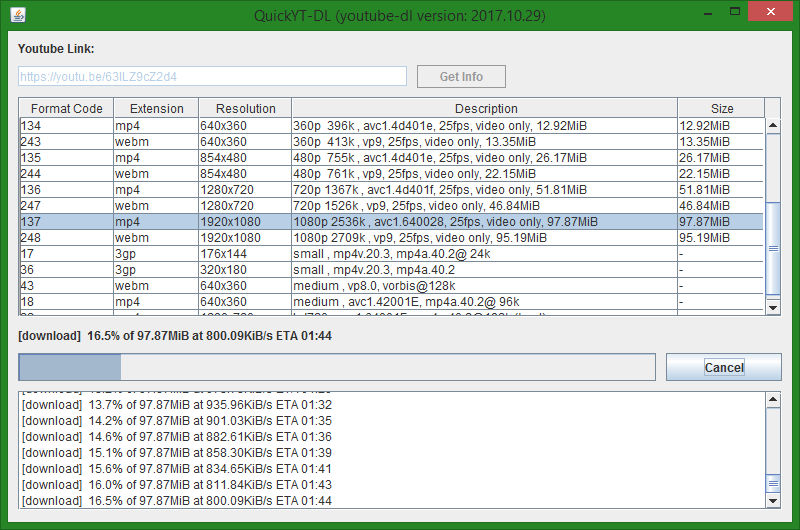Click the Size column header
Image resolution: width=800 pixels, height=530 pixels.
(x=721, y=108)
